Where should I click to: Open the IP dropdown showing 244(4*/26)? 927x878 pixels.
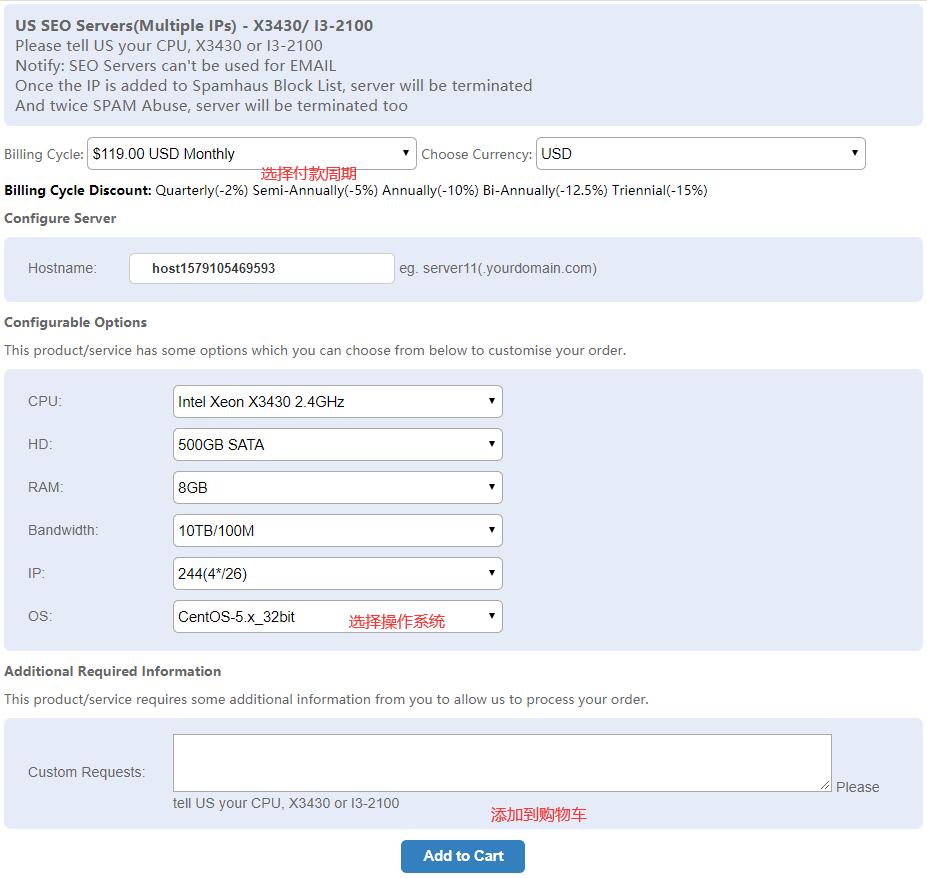[337, 574]
